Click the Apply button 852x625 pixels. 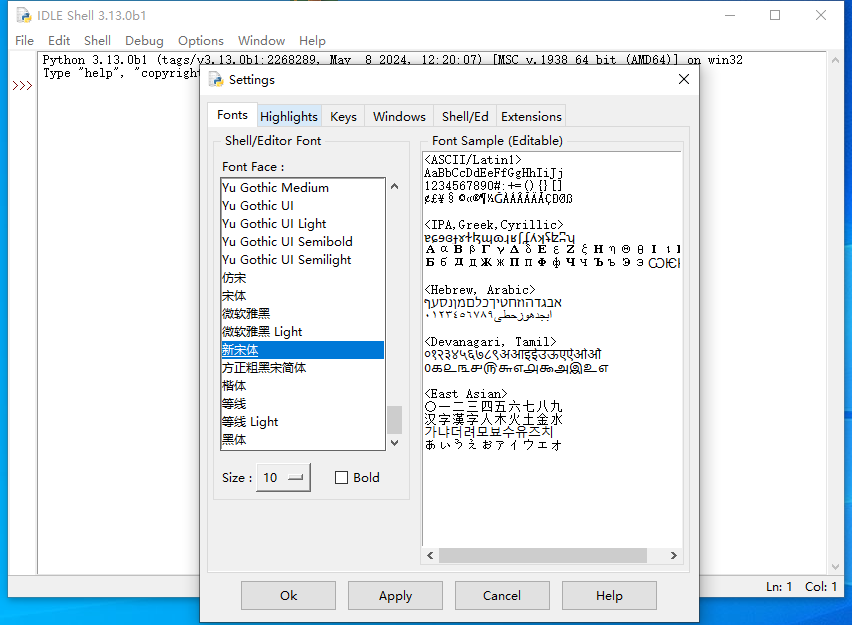click(x=395, y=596)
